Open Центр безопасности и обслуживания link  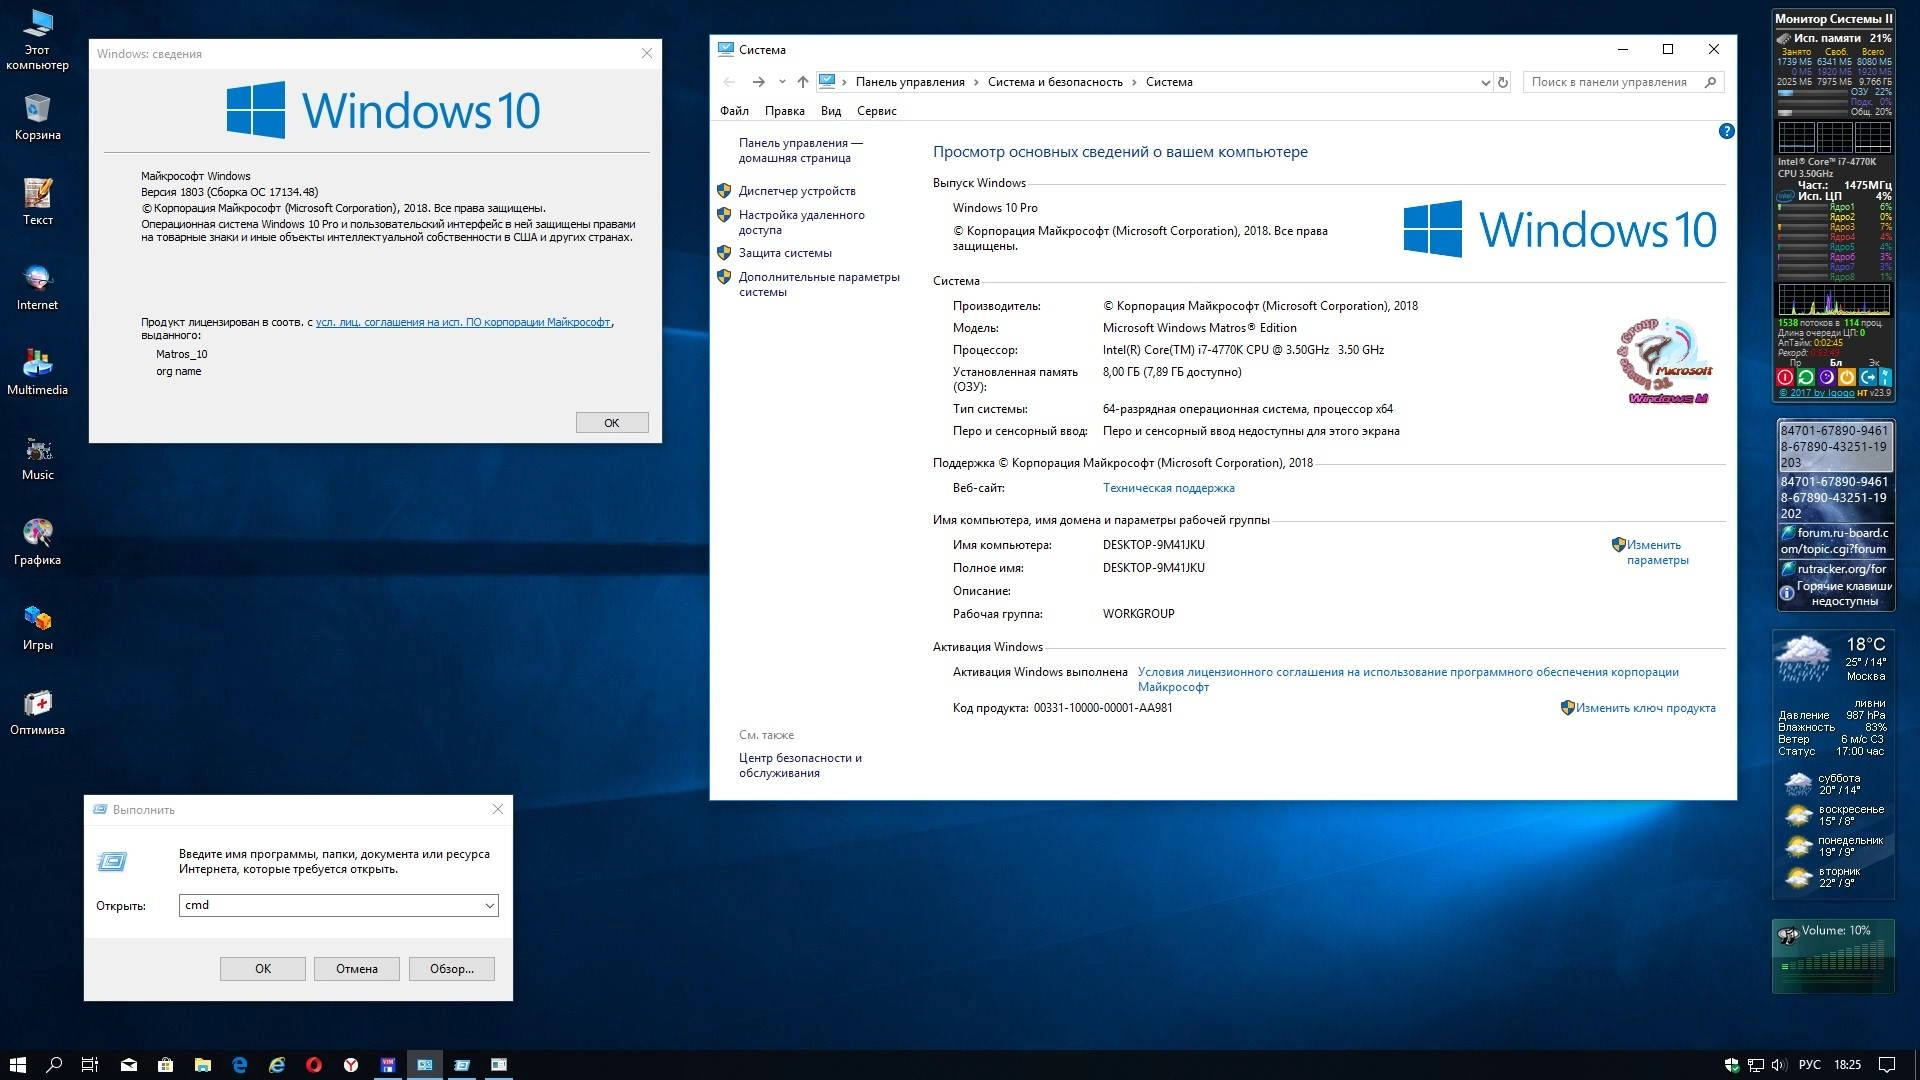point(800,765)
